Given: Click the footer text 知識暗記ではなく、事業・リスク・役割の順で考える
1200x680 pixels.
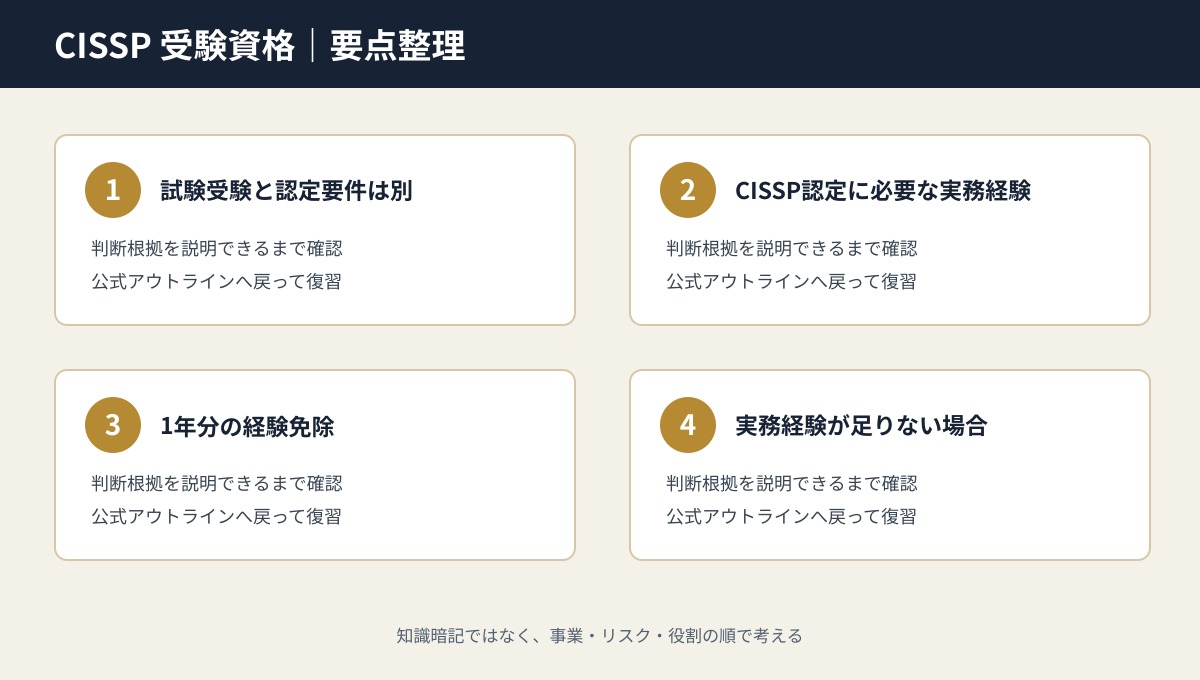Looking at the screenshot, I should click(x=600, y=636).
